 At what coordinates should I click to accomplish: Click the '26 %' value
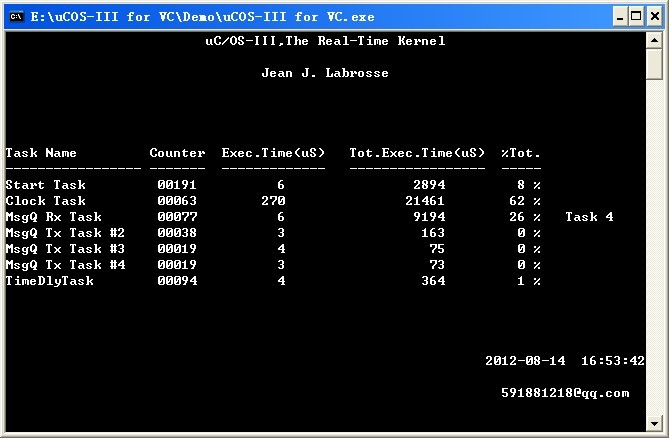(525, 217)
